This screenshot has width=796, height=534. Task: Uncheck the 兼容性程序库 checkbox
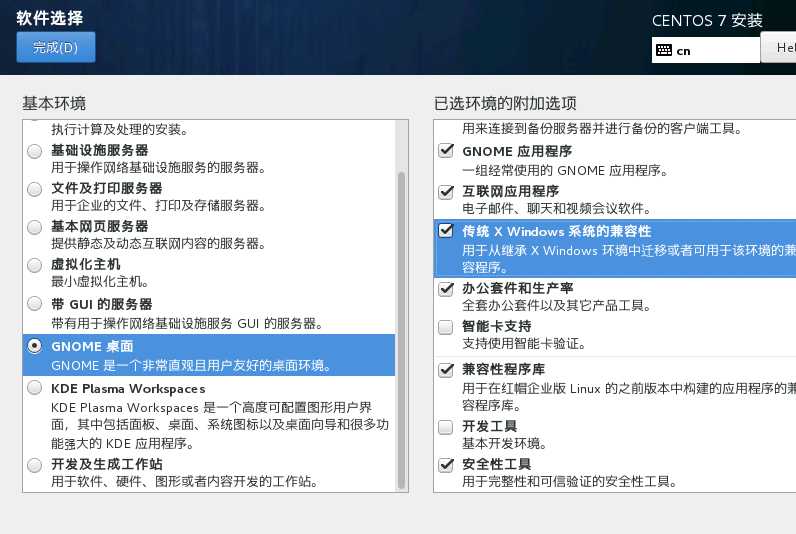tap(446, 370)
